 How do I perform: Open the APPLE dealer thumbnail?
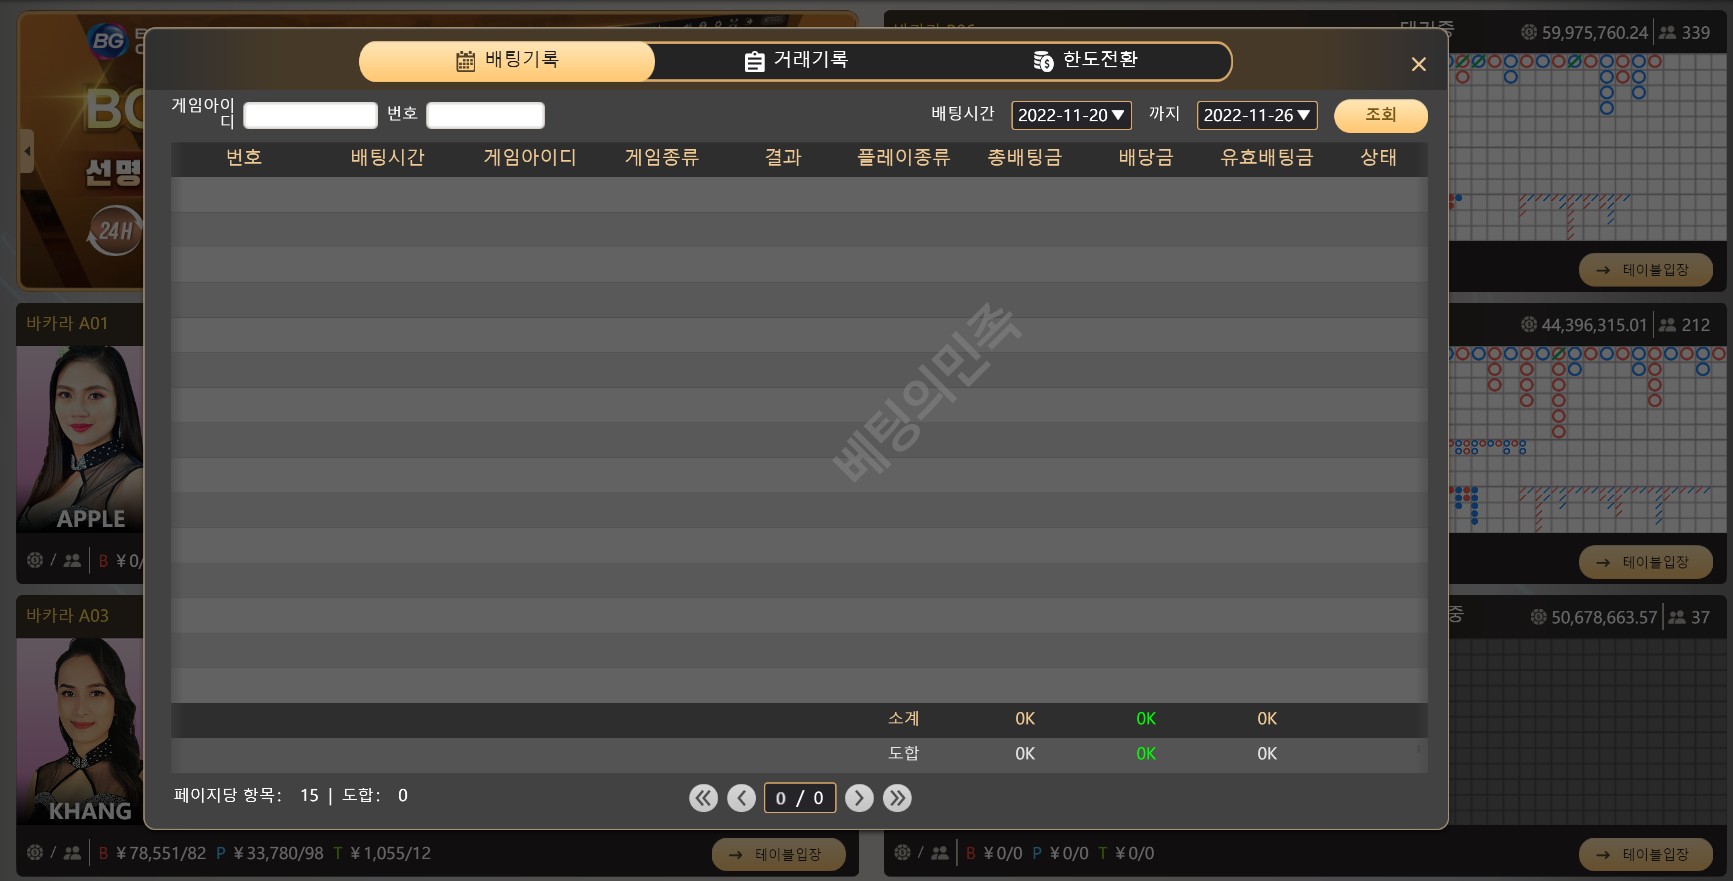81,438
